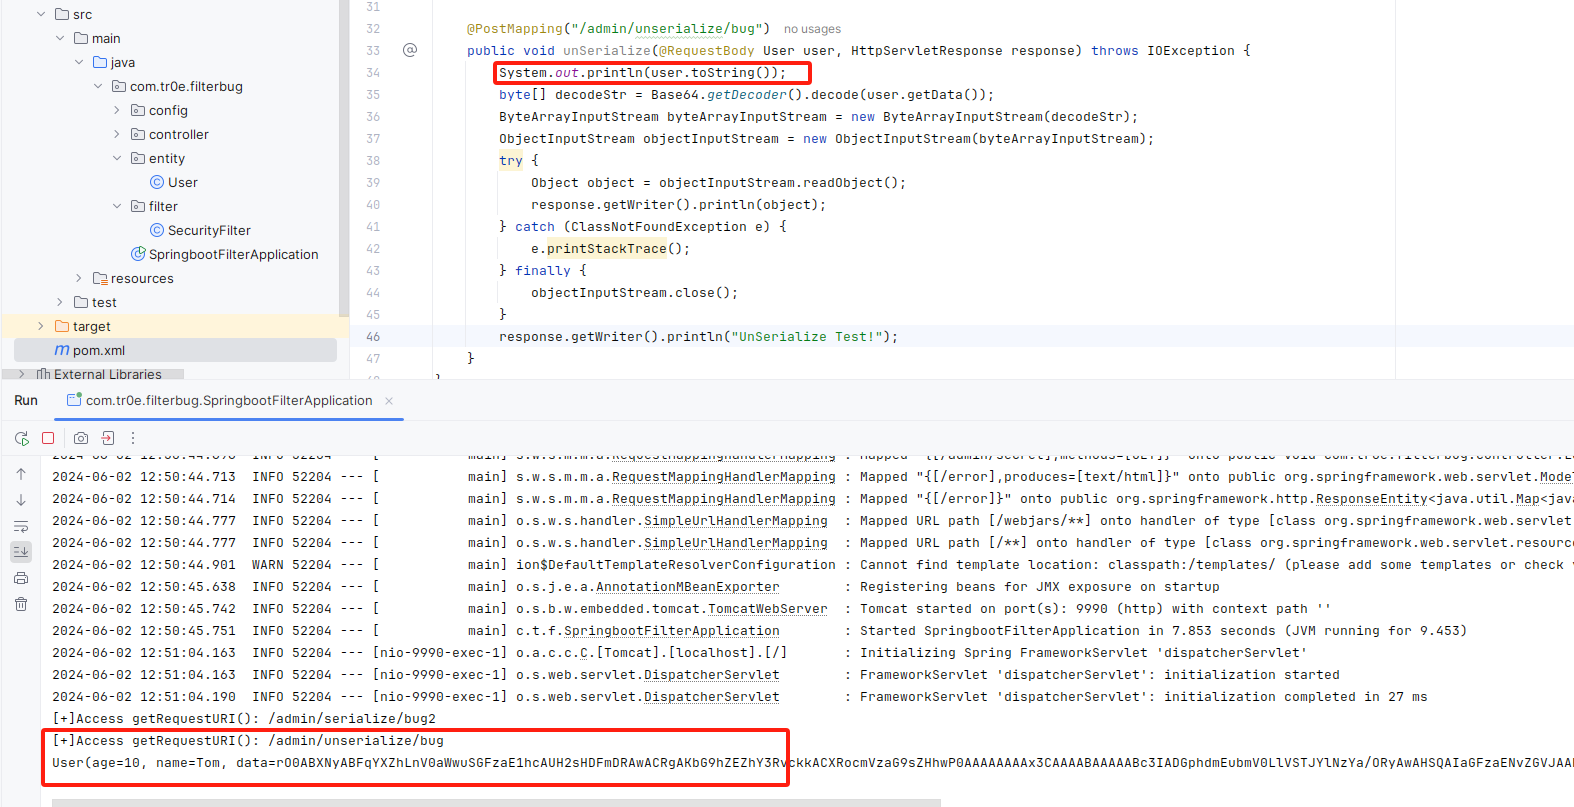Select the Run tool window label
The width and height of the screenshot is (1574, 807).
(26, 400)
